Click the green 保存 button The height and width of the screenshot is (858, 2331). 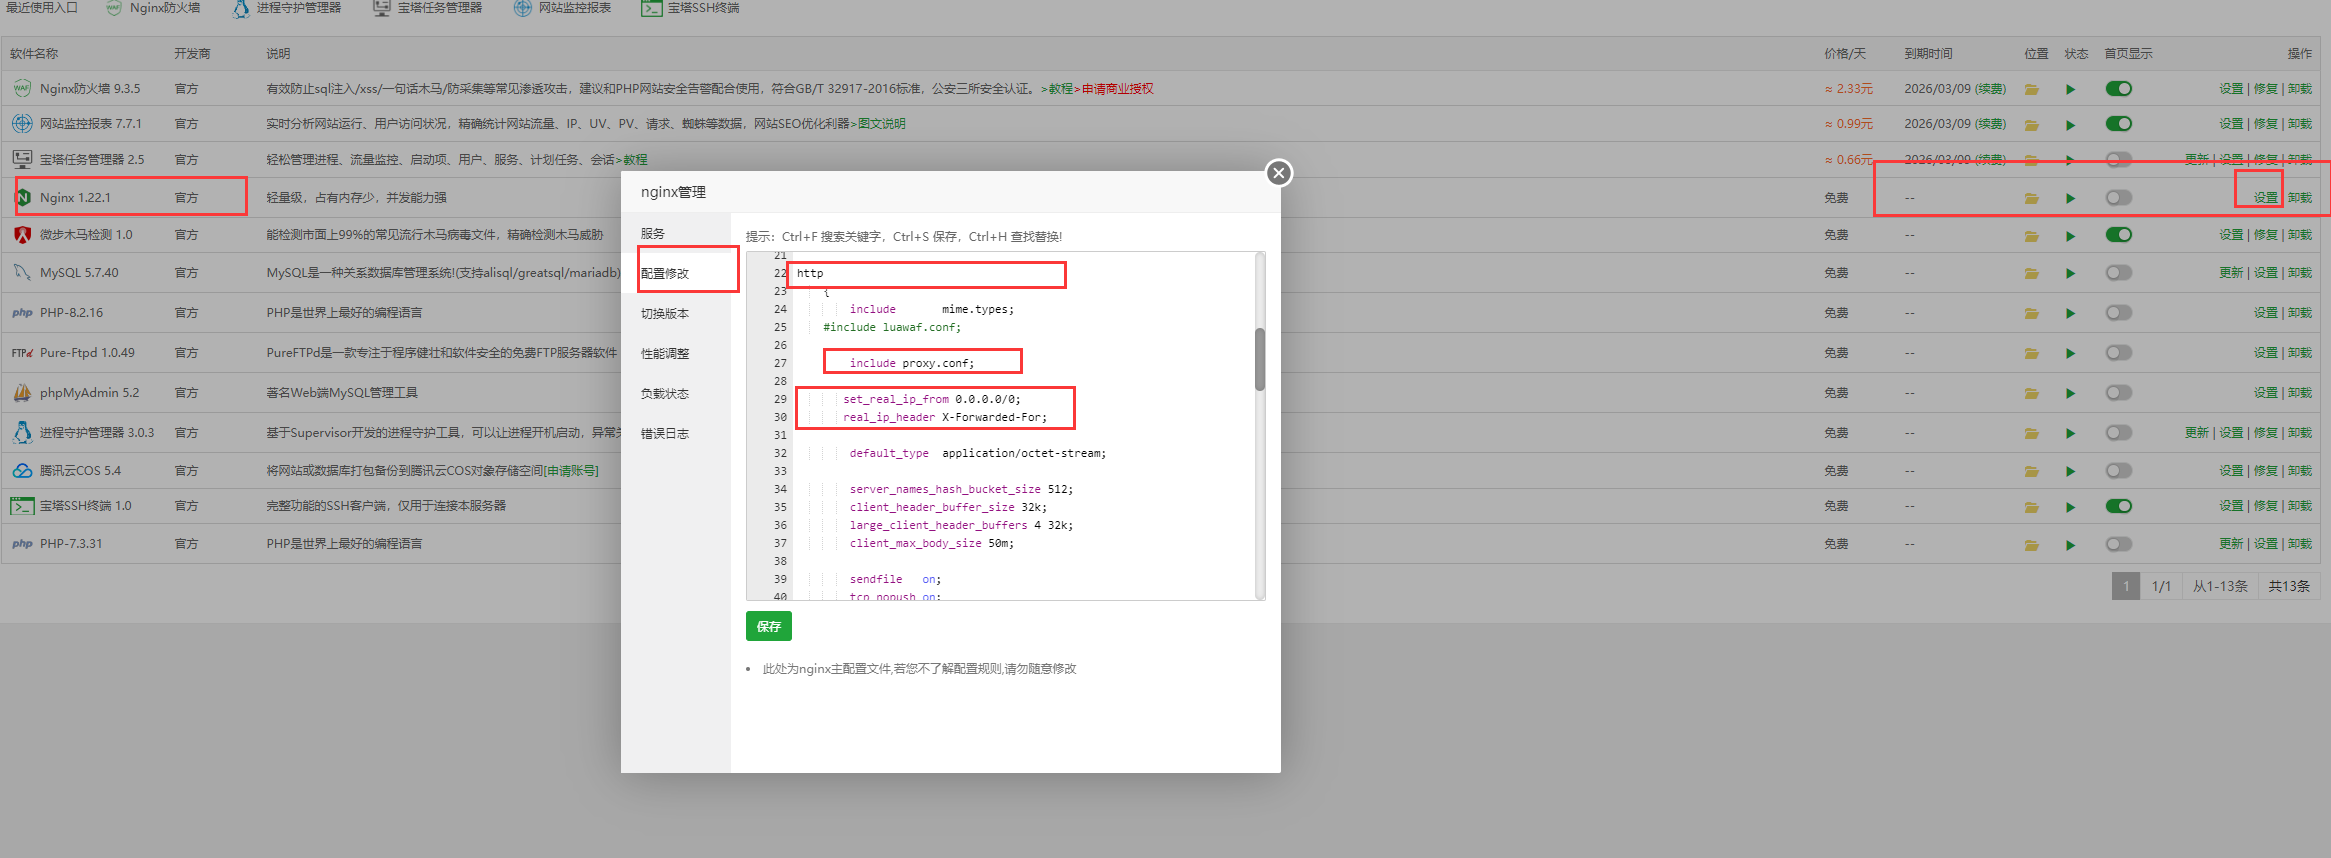click(768, 626)
